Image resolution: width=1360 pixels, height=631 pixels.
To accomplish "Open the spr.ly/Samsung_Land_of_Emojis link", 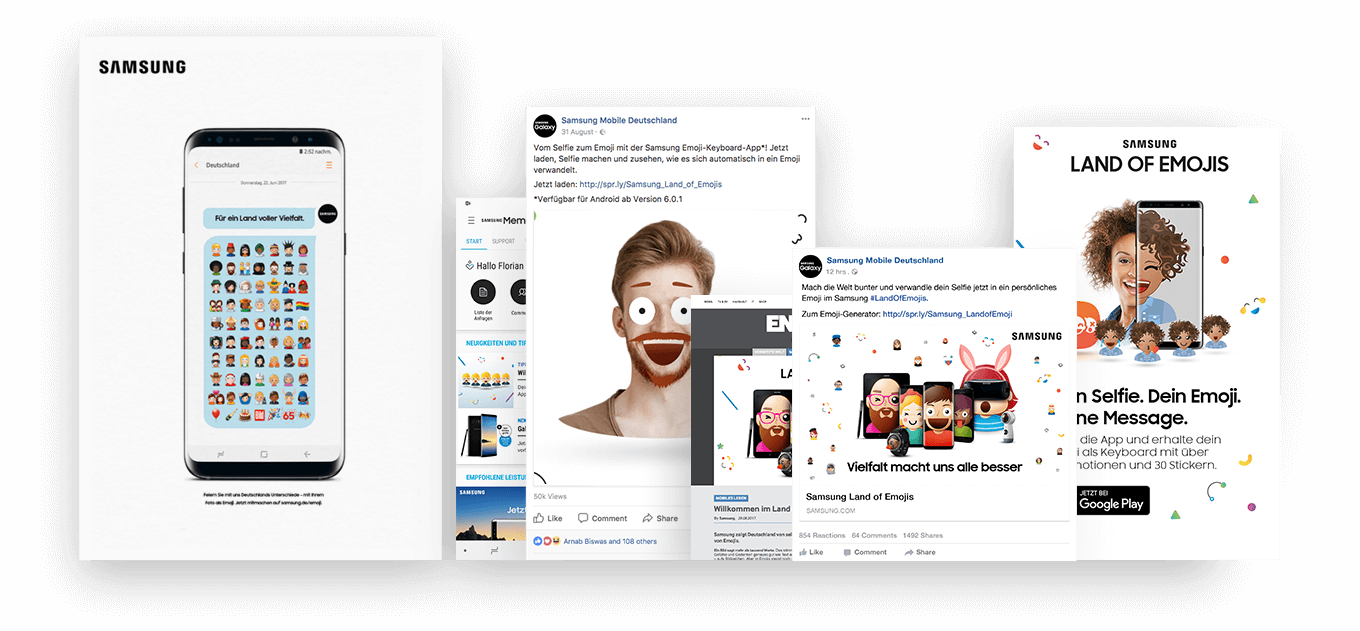I will coord(650,184).
